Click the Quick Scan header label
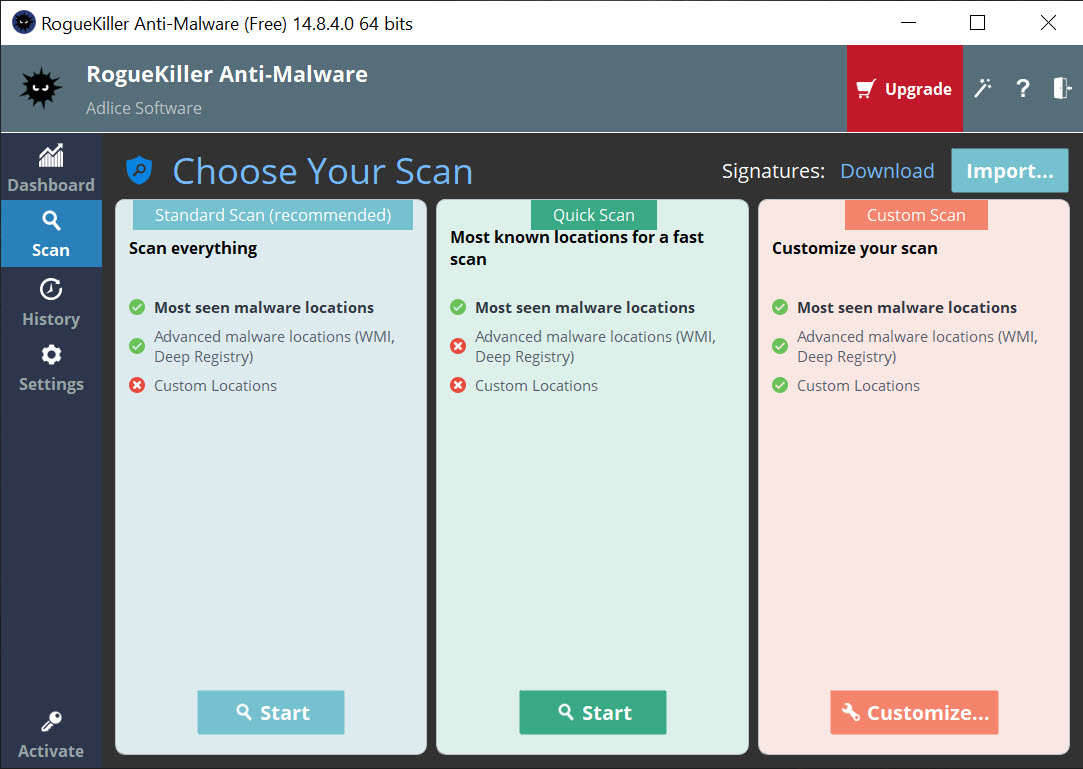This screenshot has height=769, width=1083. (x=594, y=215)
